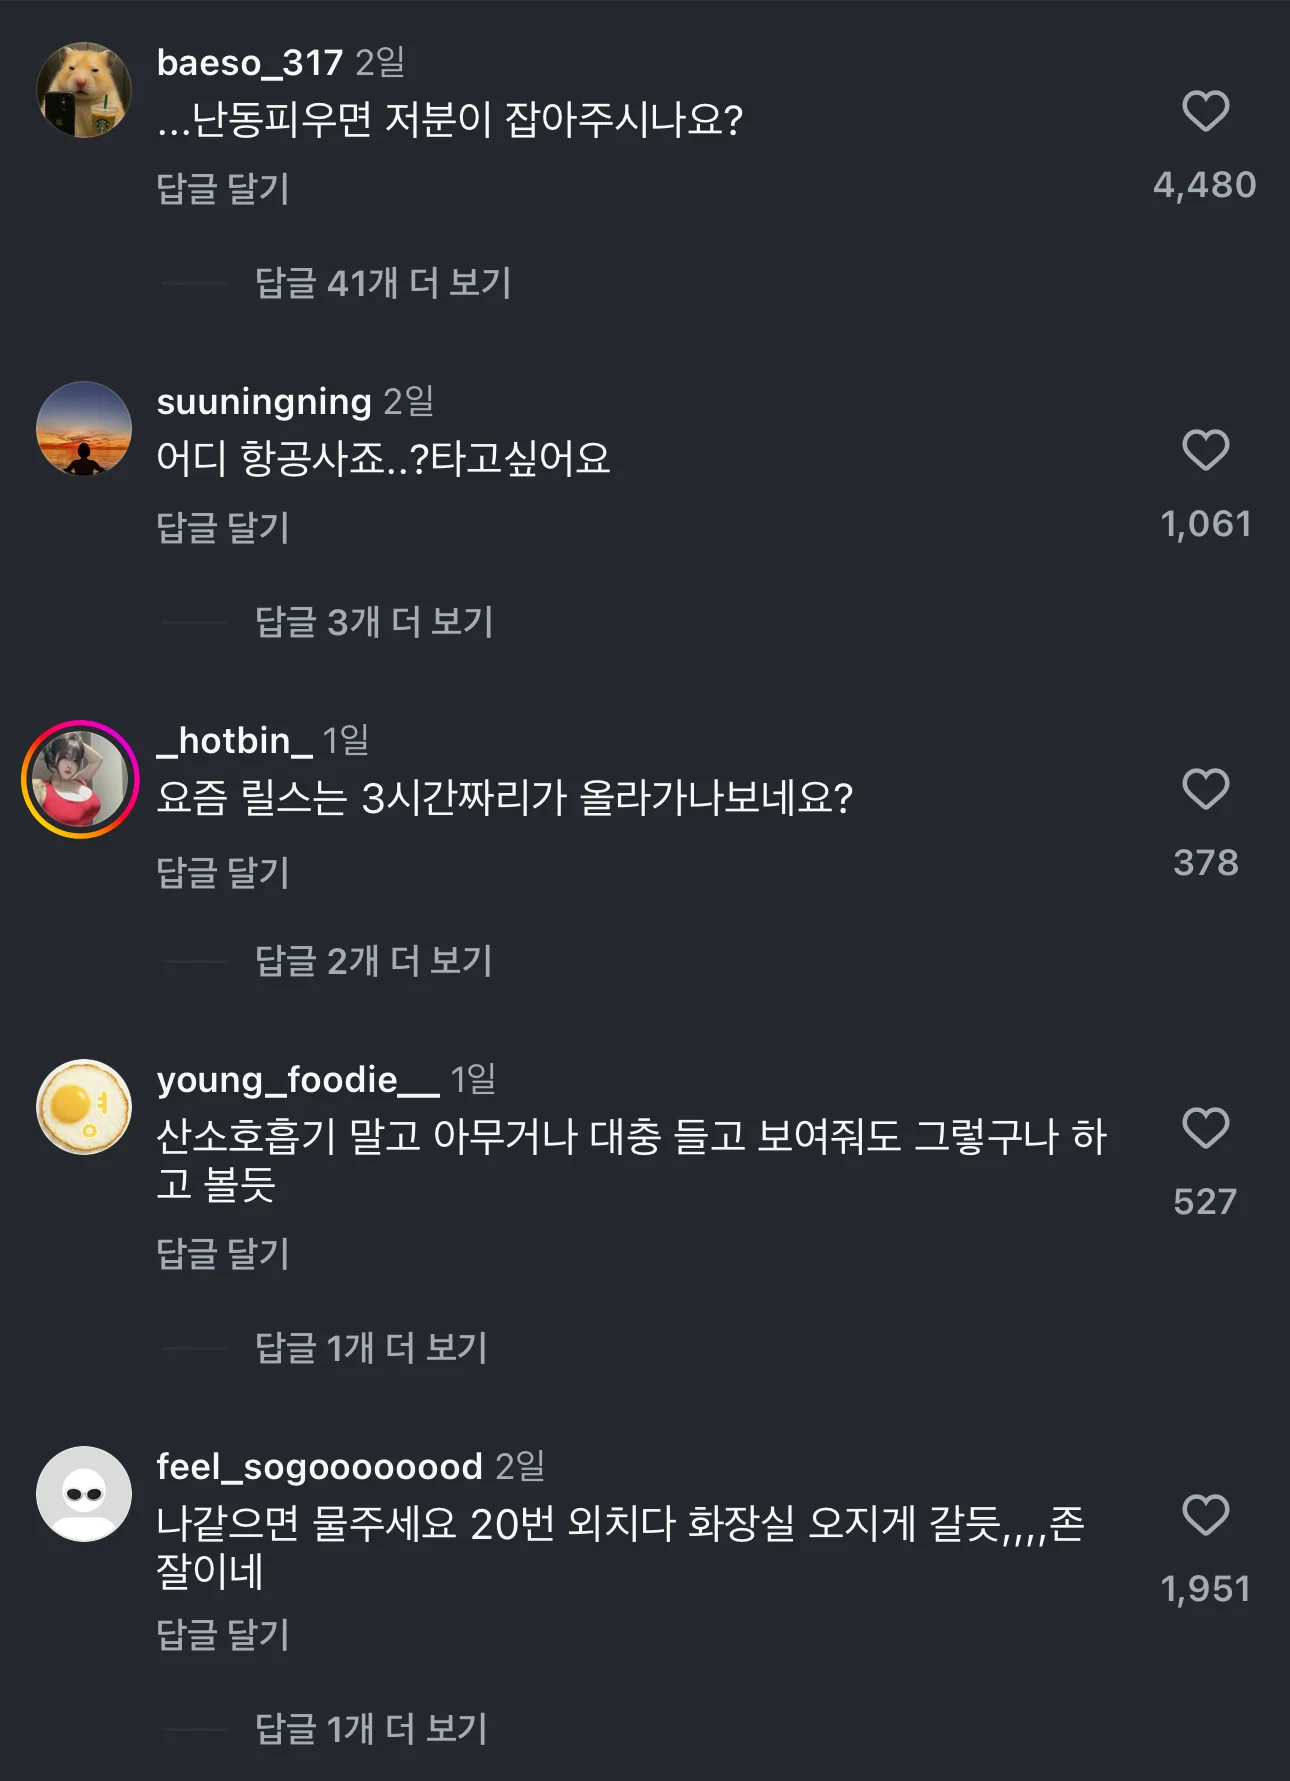Expand 2 more replies under _hotbin_

coord(374,961)
